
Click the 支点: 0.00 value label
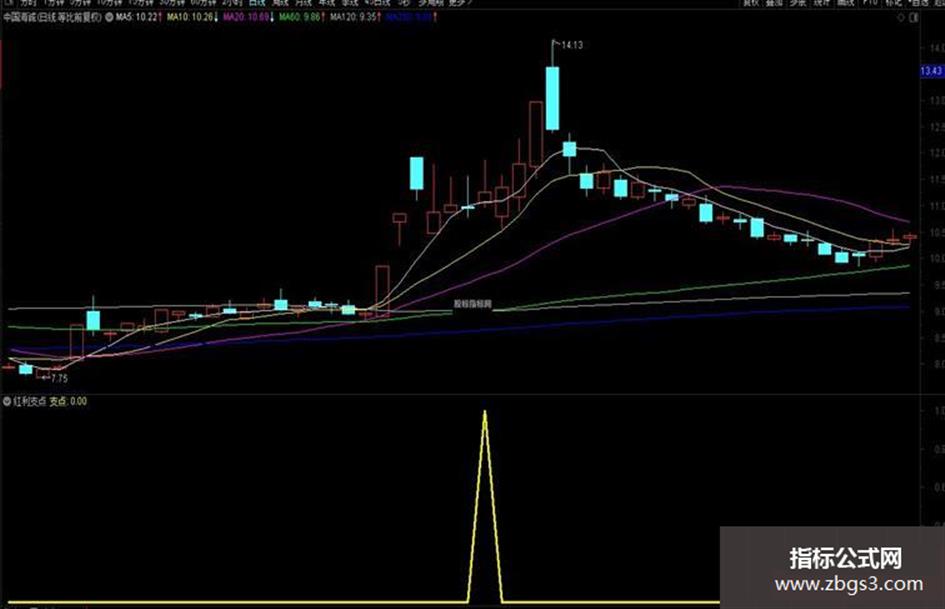point(68,401)
